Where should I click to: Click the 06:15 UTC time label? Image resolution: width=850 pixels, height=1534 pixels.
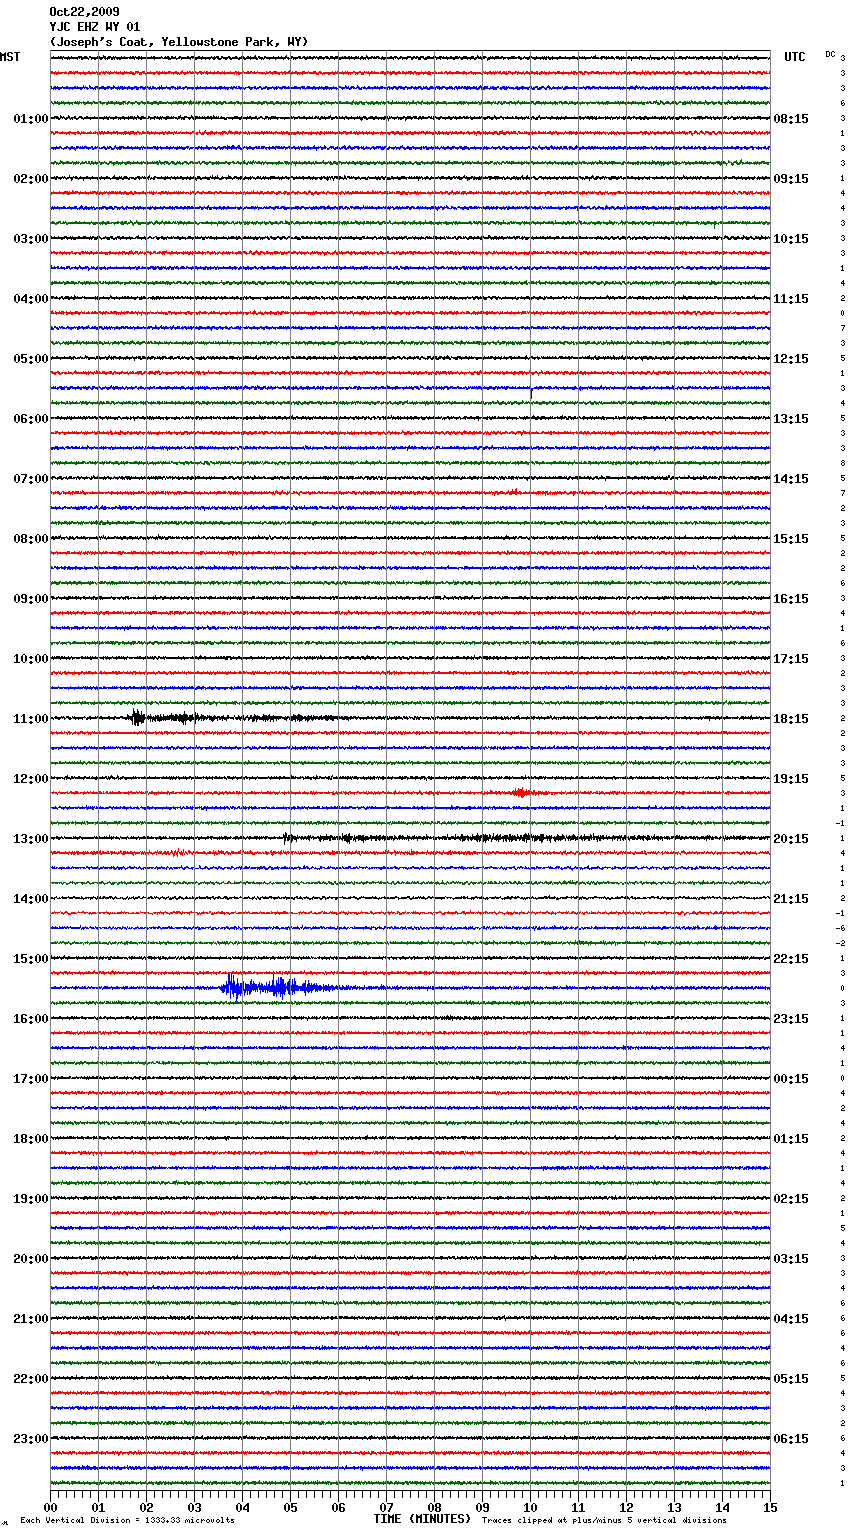pos(791,1439)
